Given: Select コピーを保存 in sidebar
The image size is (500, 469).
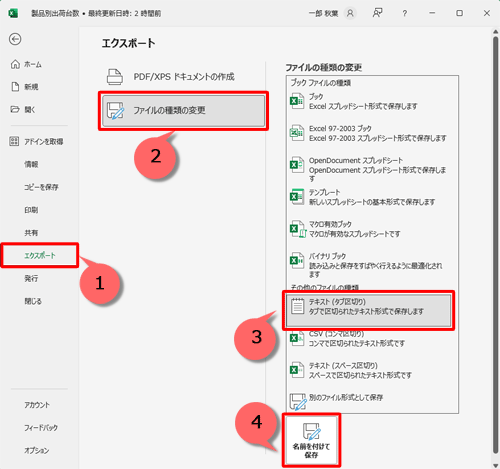Looking at the screenshot, I should [41, 187].
